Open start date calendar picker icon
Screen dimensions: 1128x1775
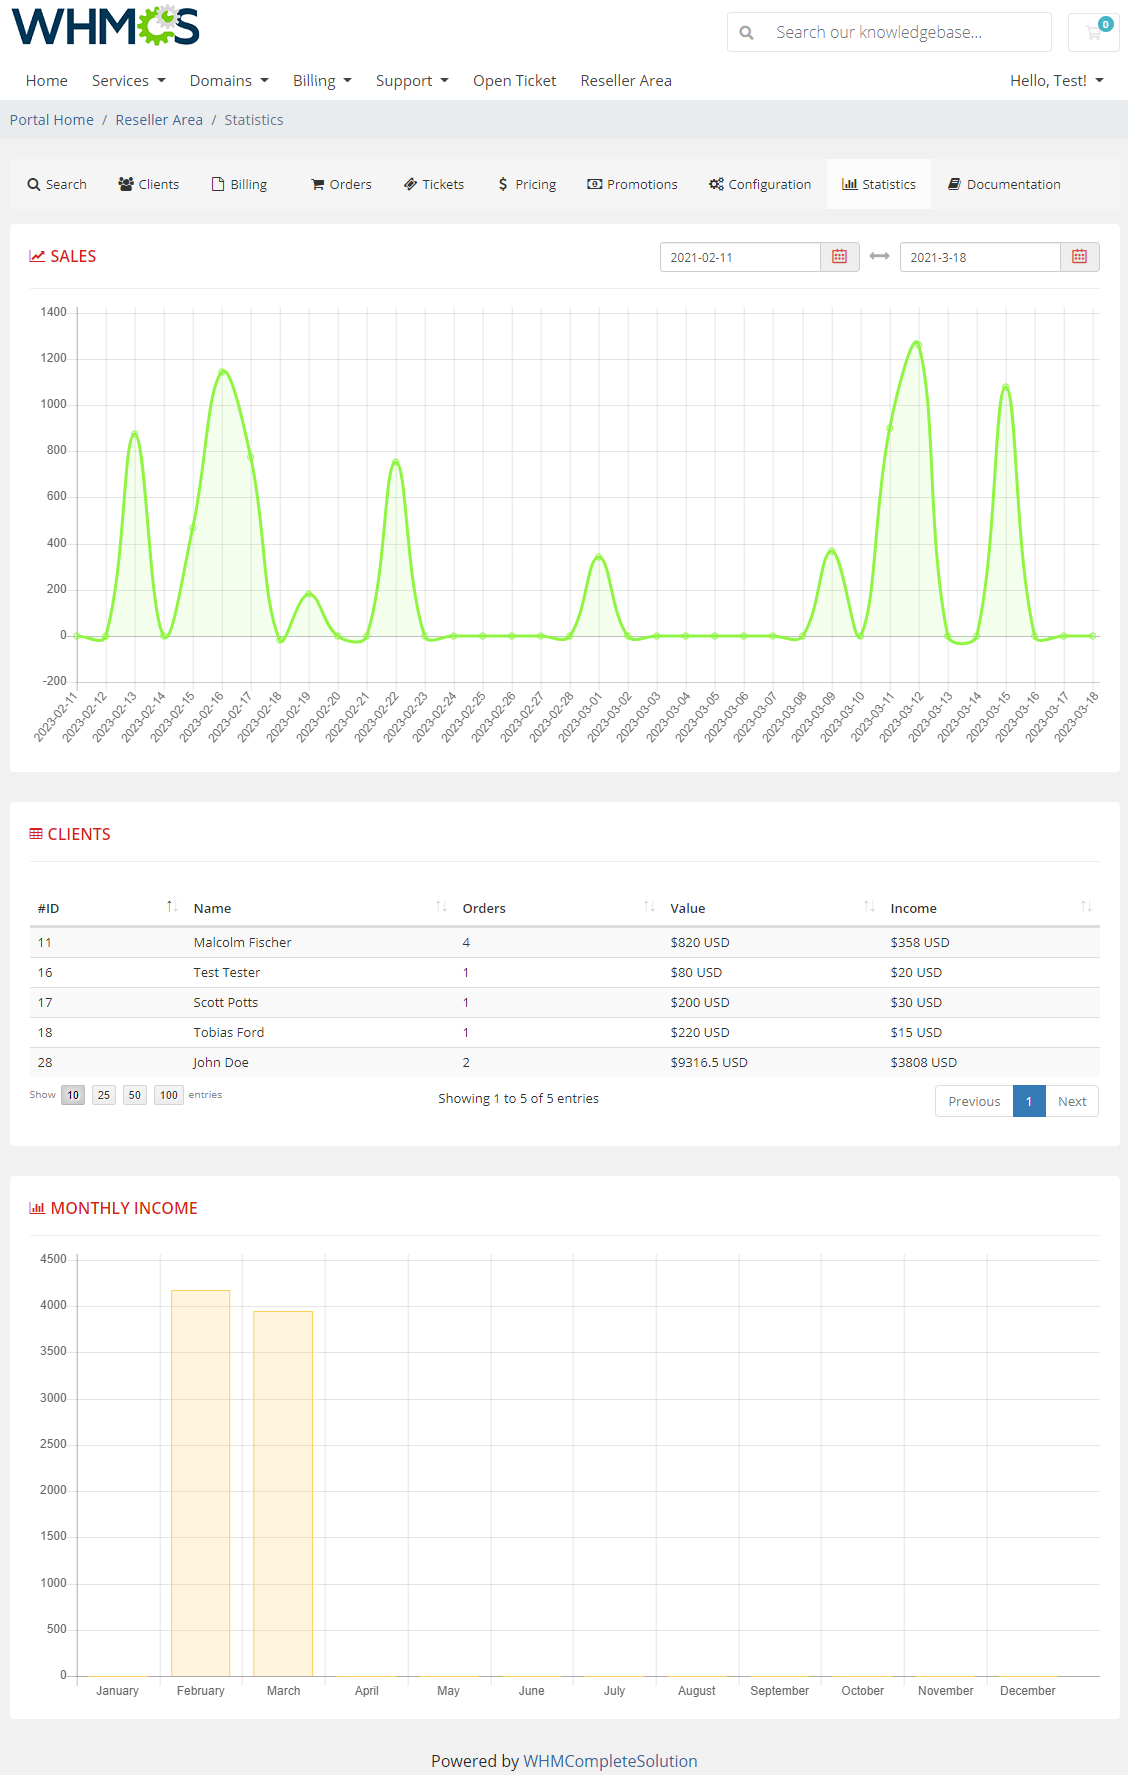pos(840,257)
